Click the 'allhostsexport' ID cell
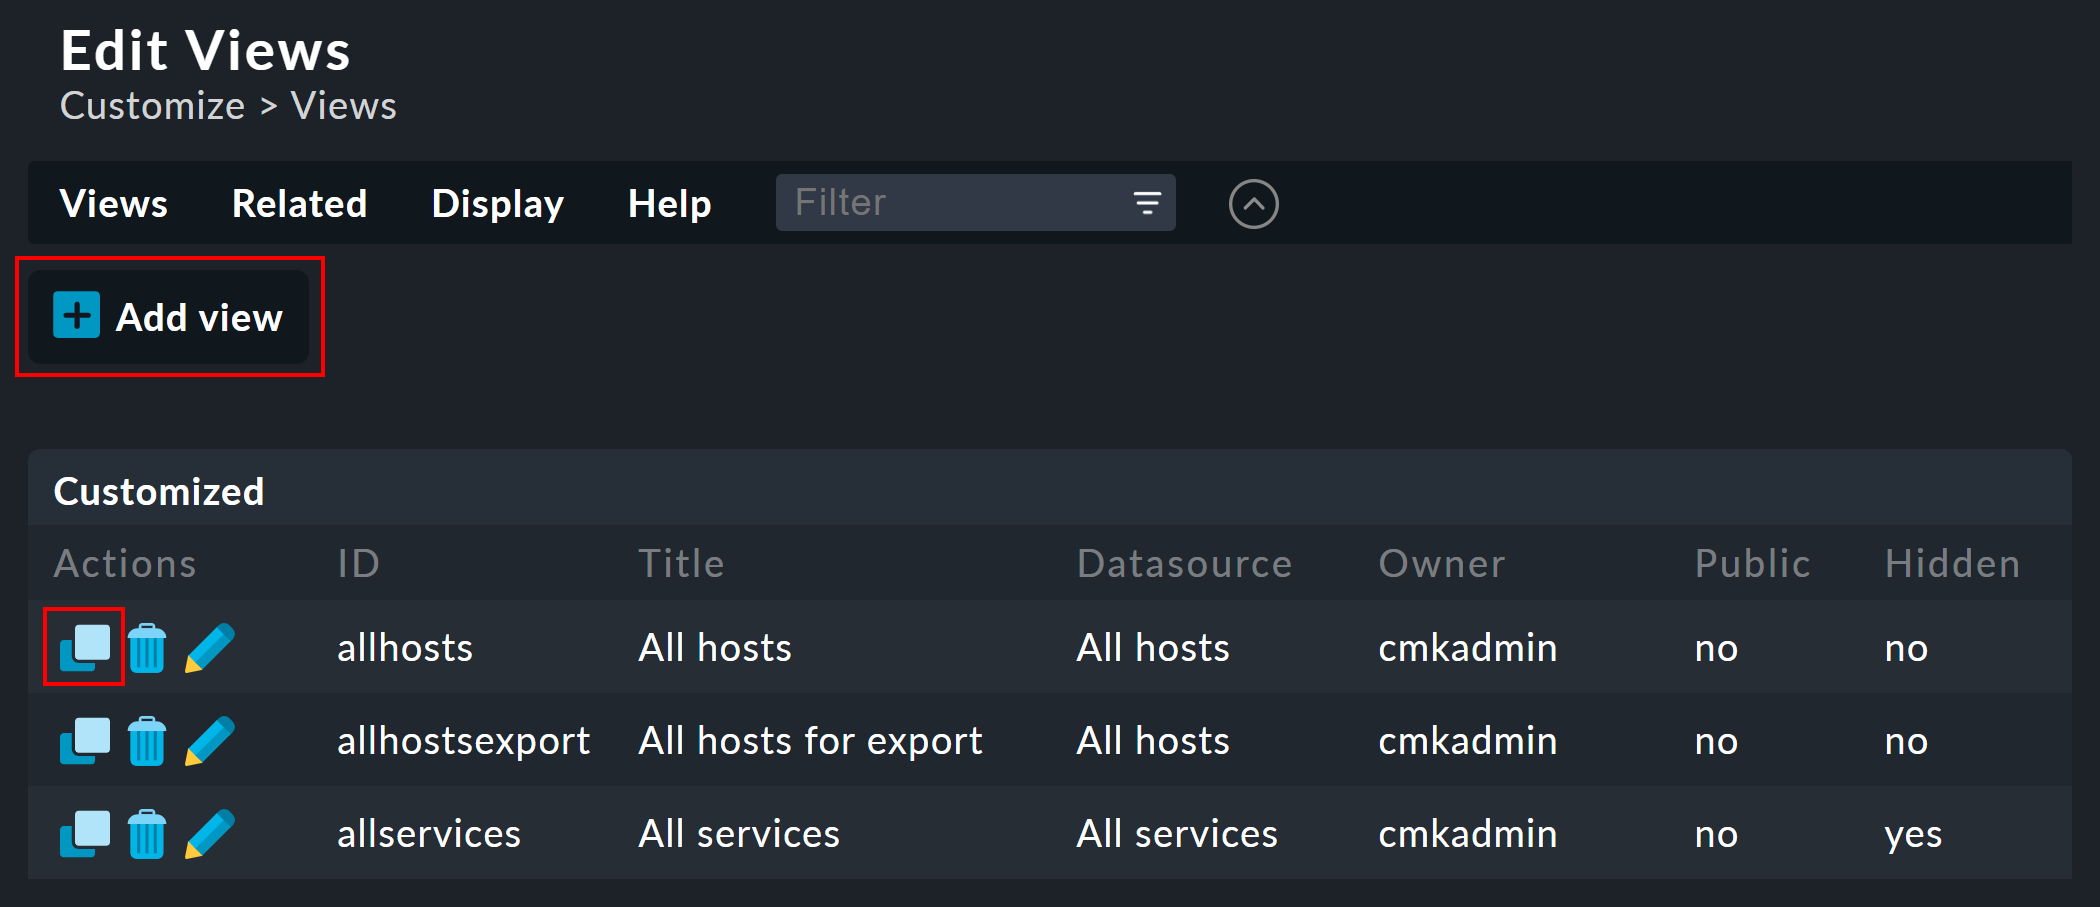 pos(464,741)
